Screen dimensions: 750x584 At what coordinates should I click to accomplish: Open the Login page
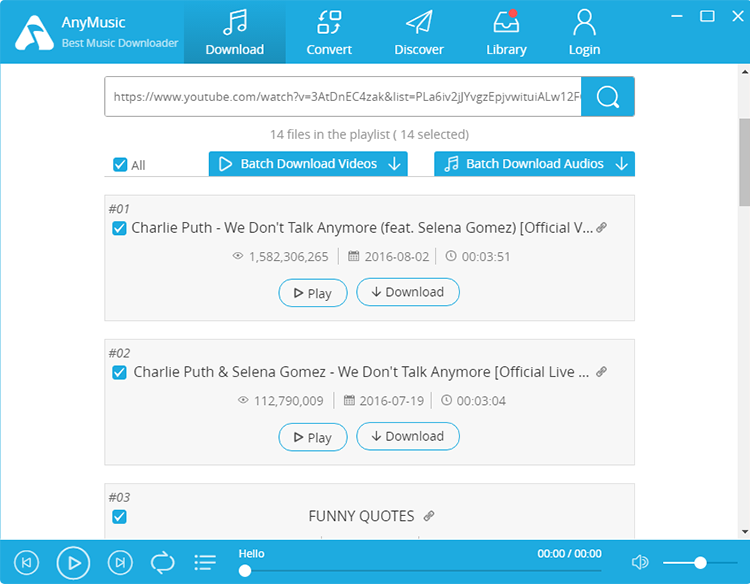pos(584,32)
